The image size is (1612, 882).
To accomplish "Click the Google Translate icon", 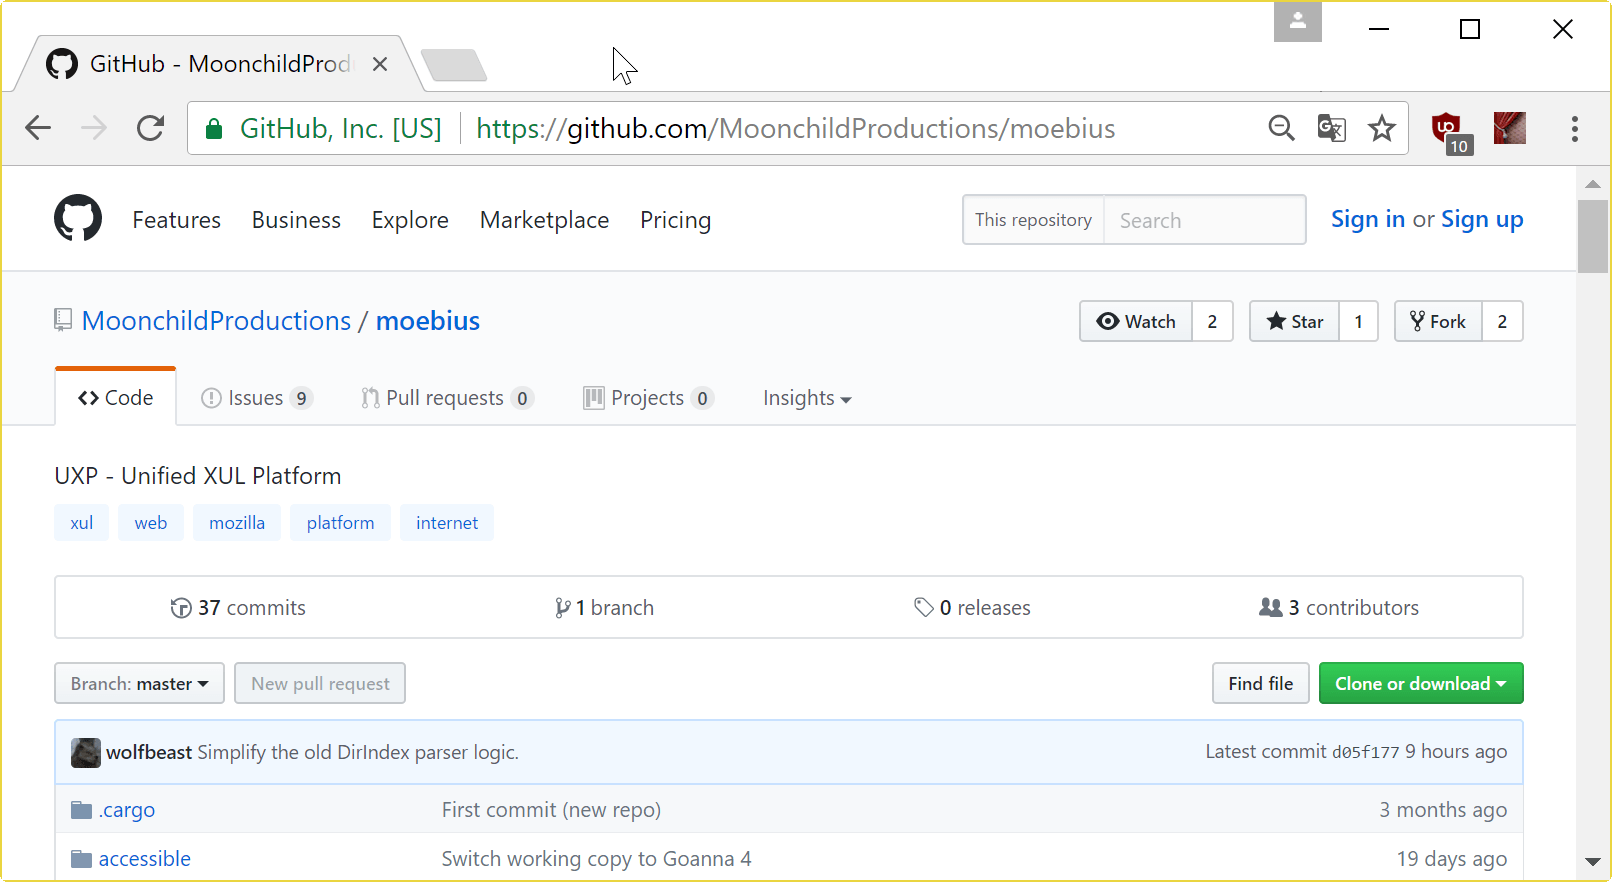I will tap(1331, 128).
